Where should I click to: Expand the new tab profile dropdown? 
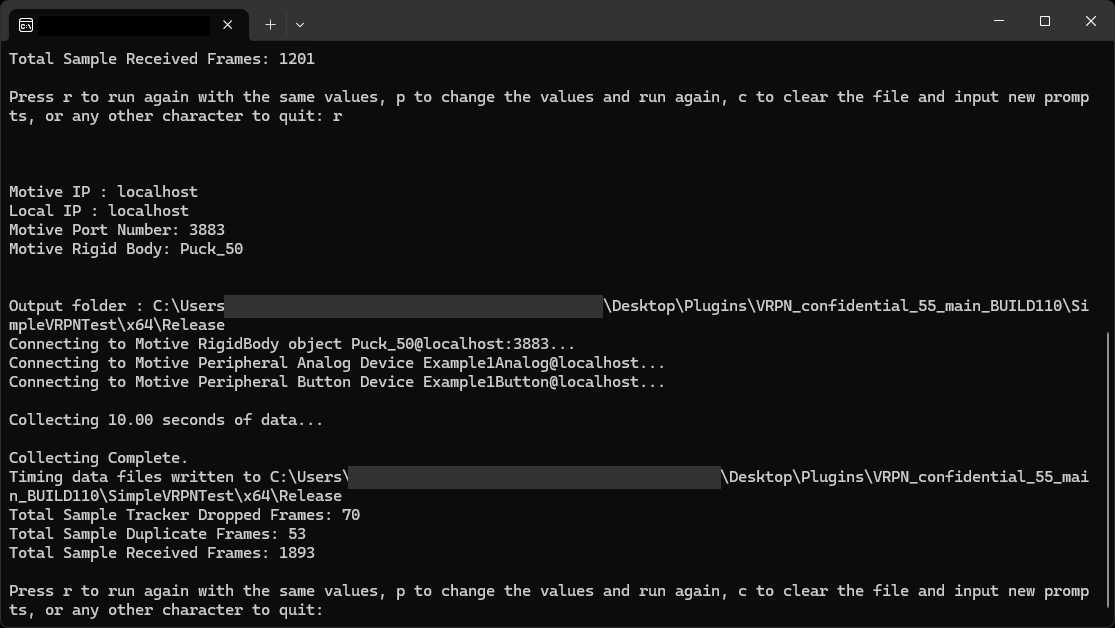[x=300, y=24]
